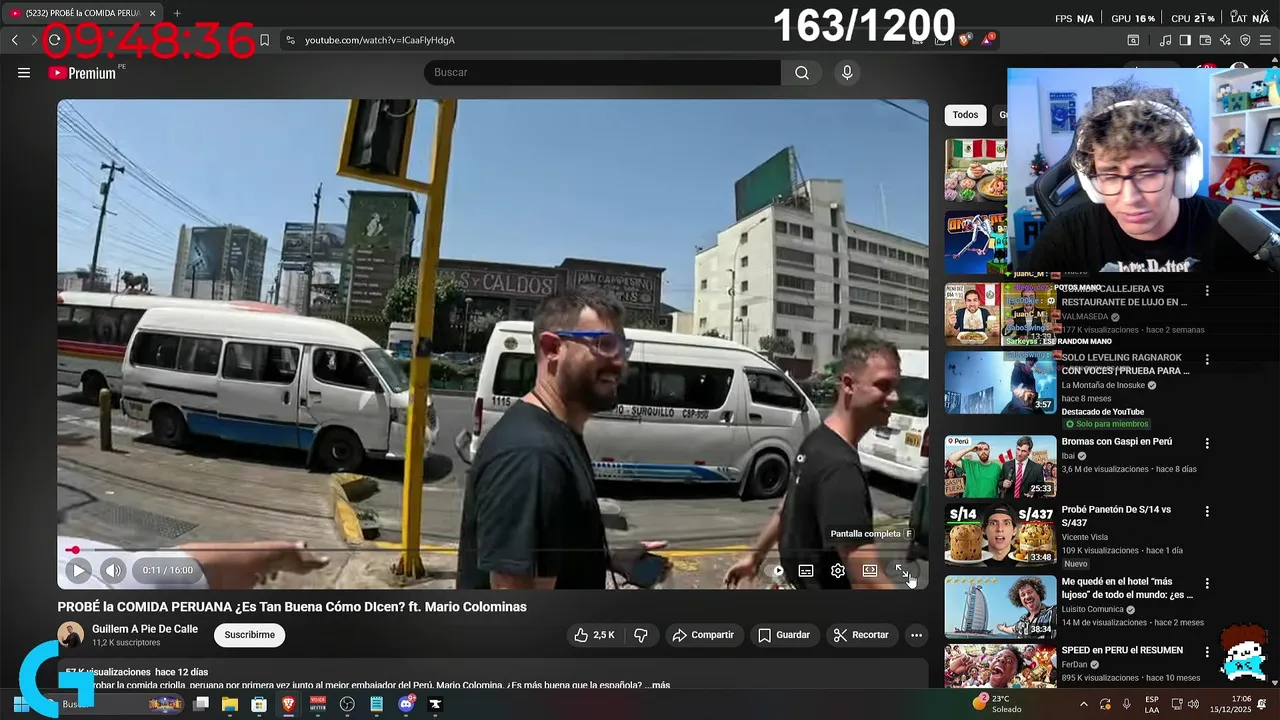Image resolution: width=1280 pixels, height=720 pixels.
Task: Go to YouTube Premium home logo
Action: click(82, 73)
